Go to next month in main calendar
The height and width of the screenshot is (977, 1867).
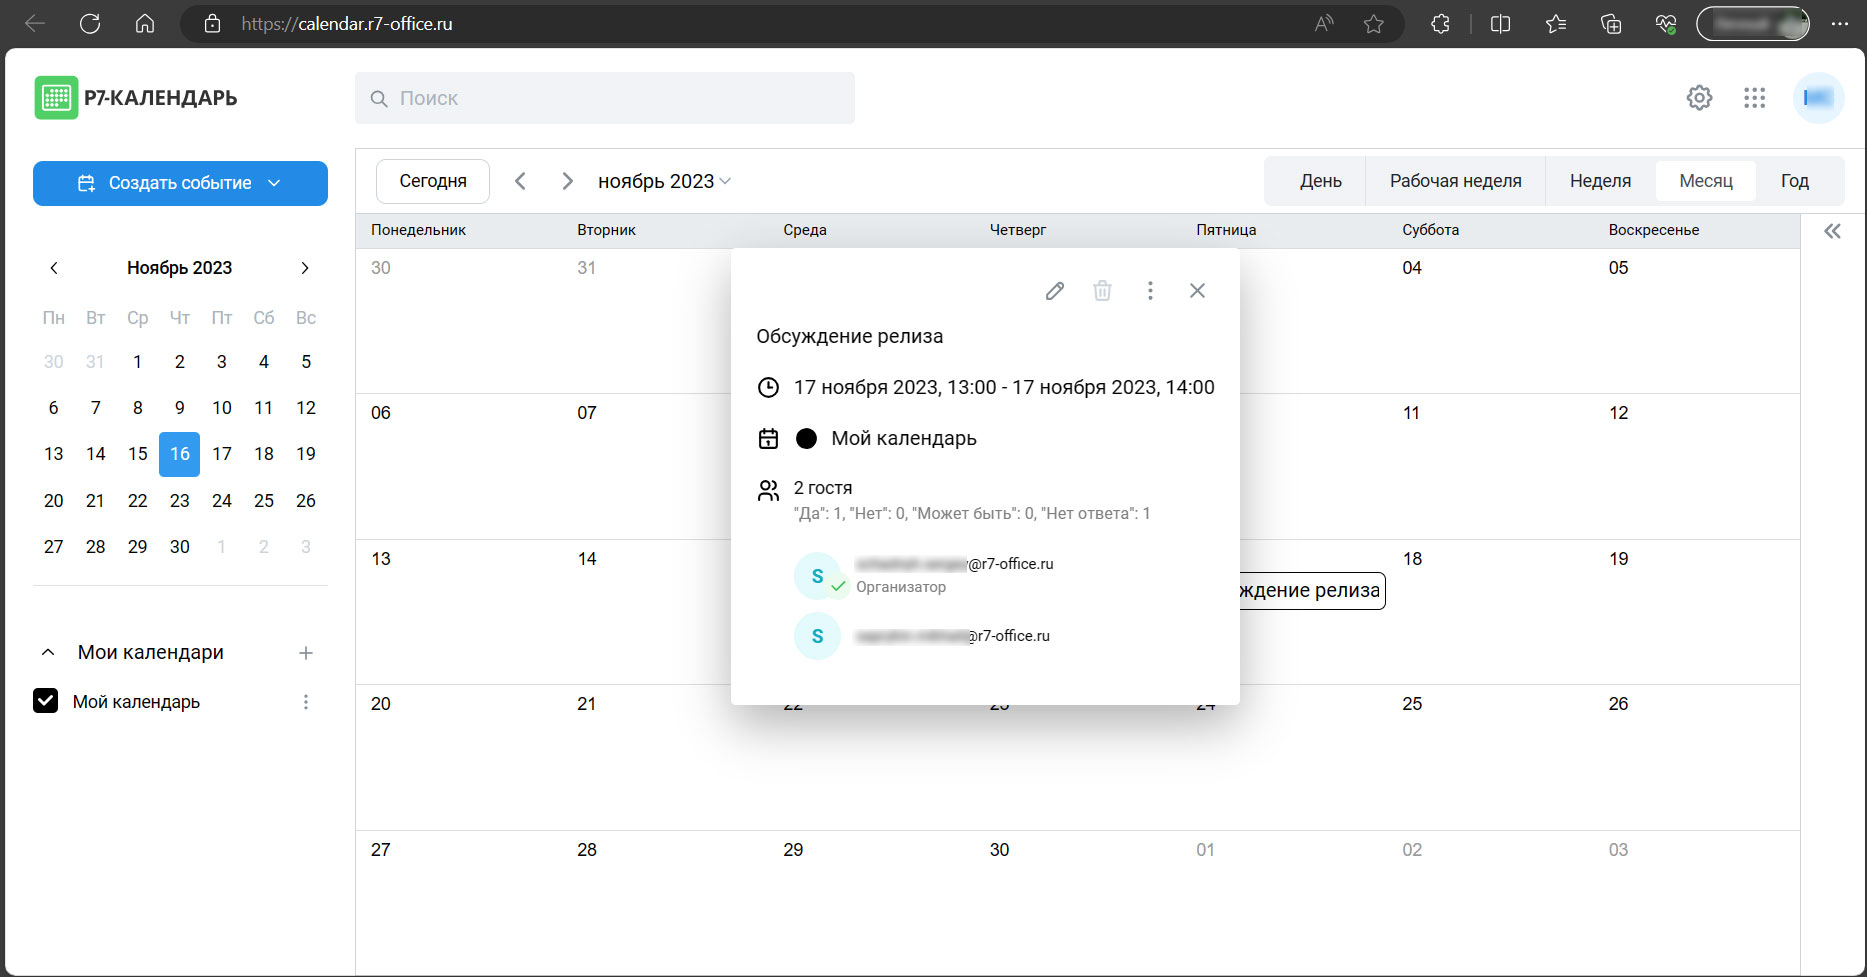(x=567, y=181)
